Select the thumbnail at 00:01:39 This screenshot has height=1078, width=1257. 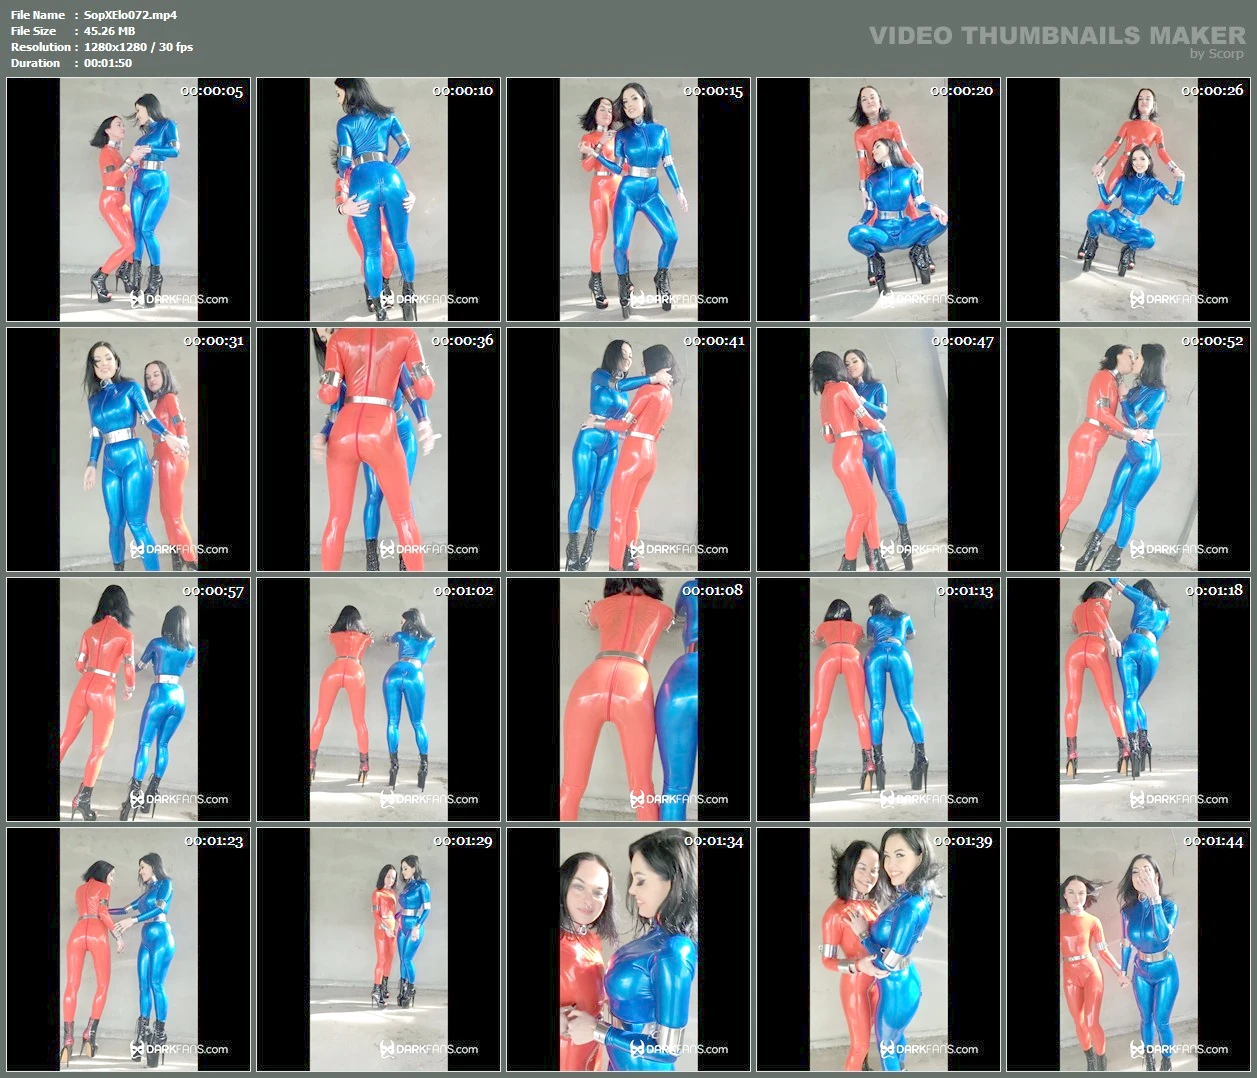tap(878, 949)
